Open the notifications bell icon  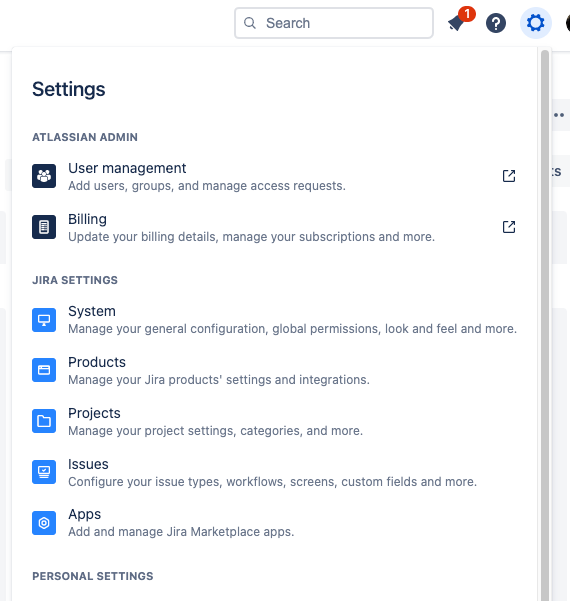click(x=456, y=23)
